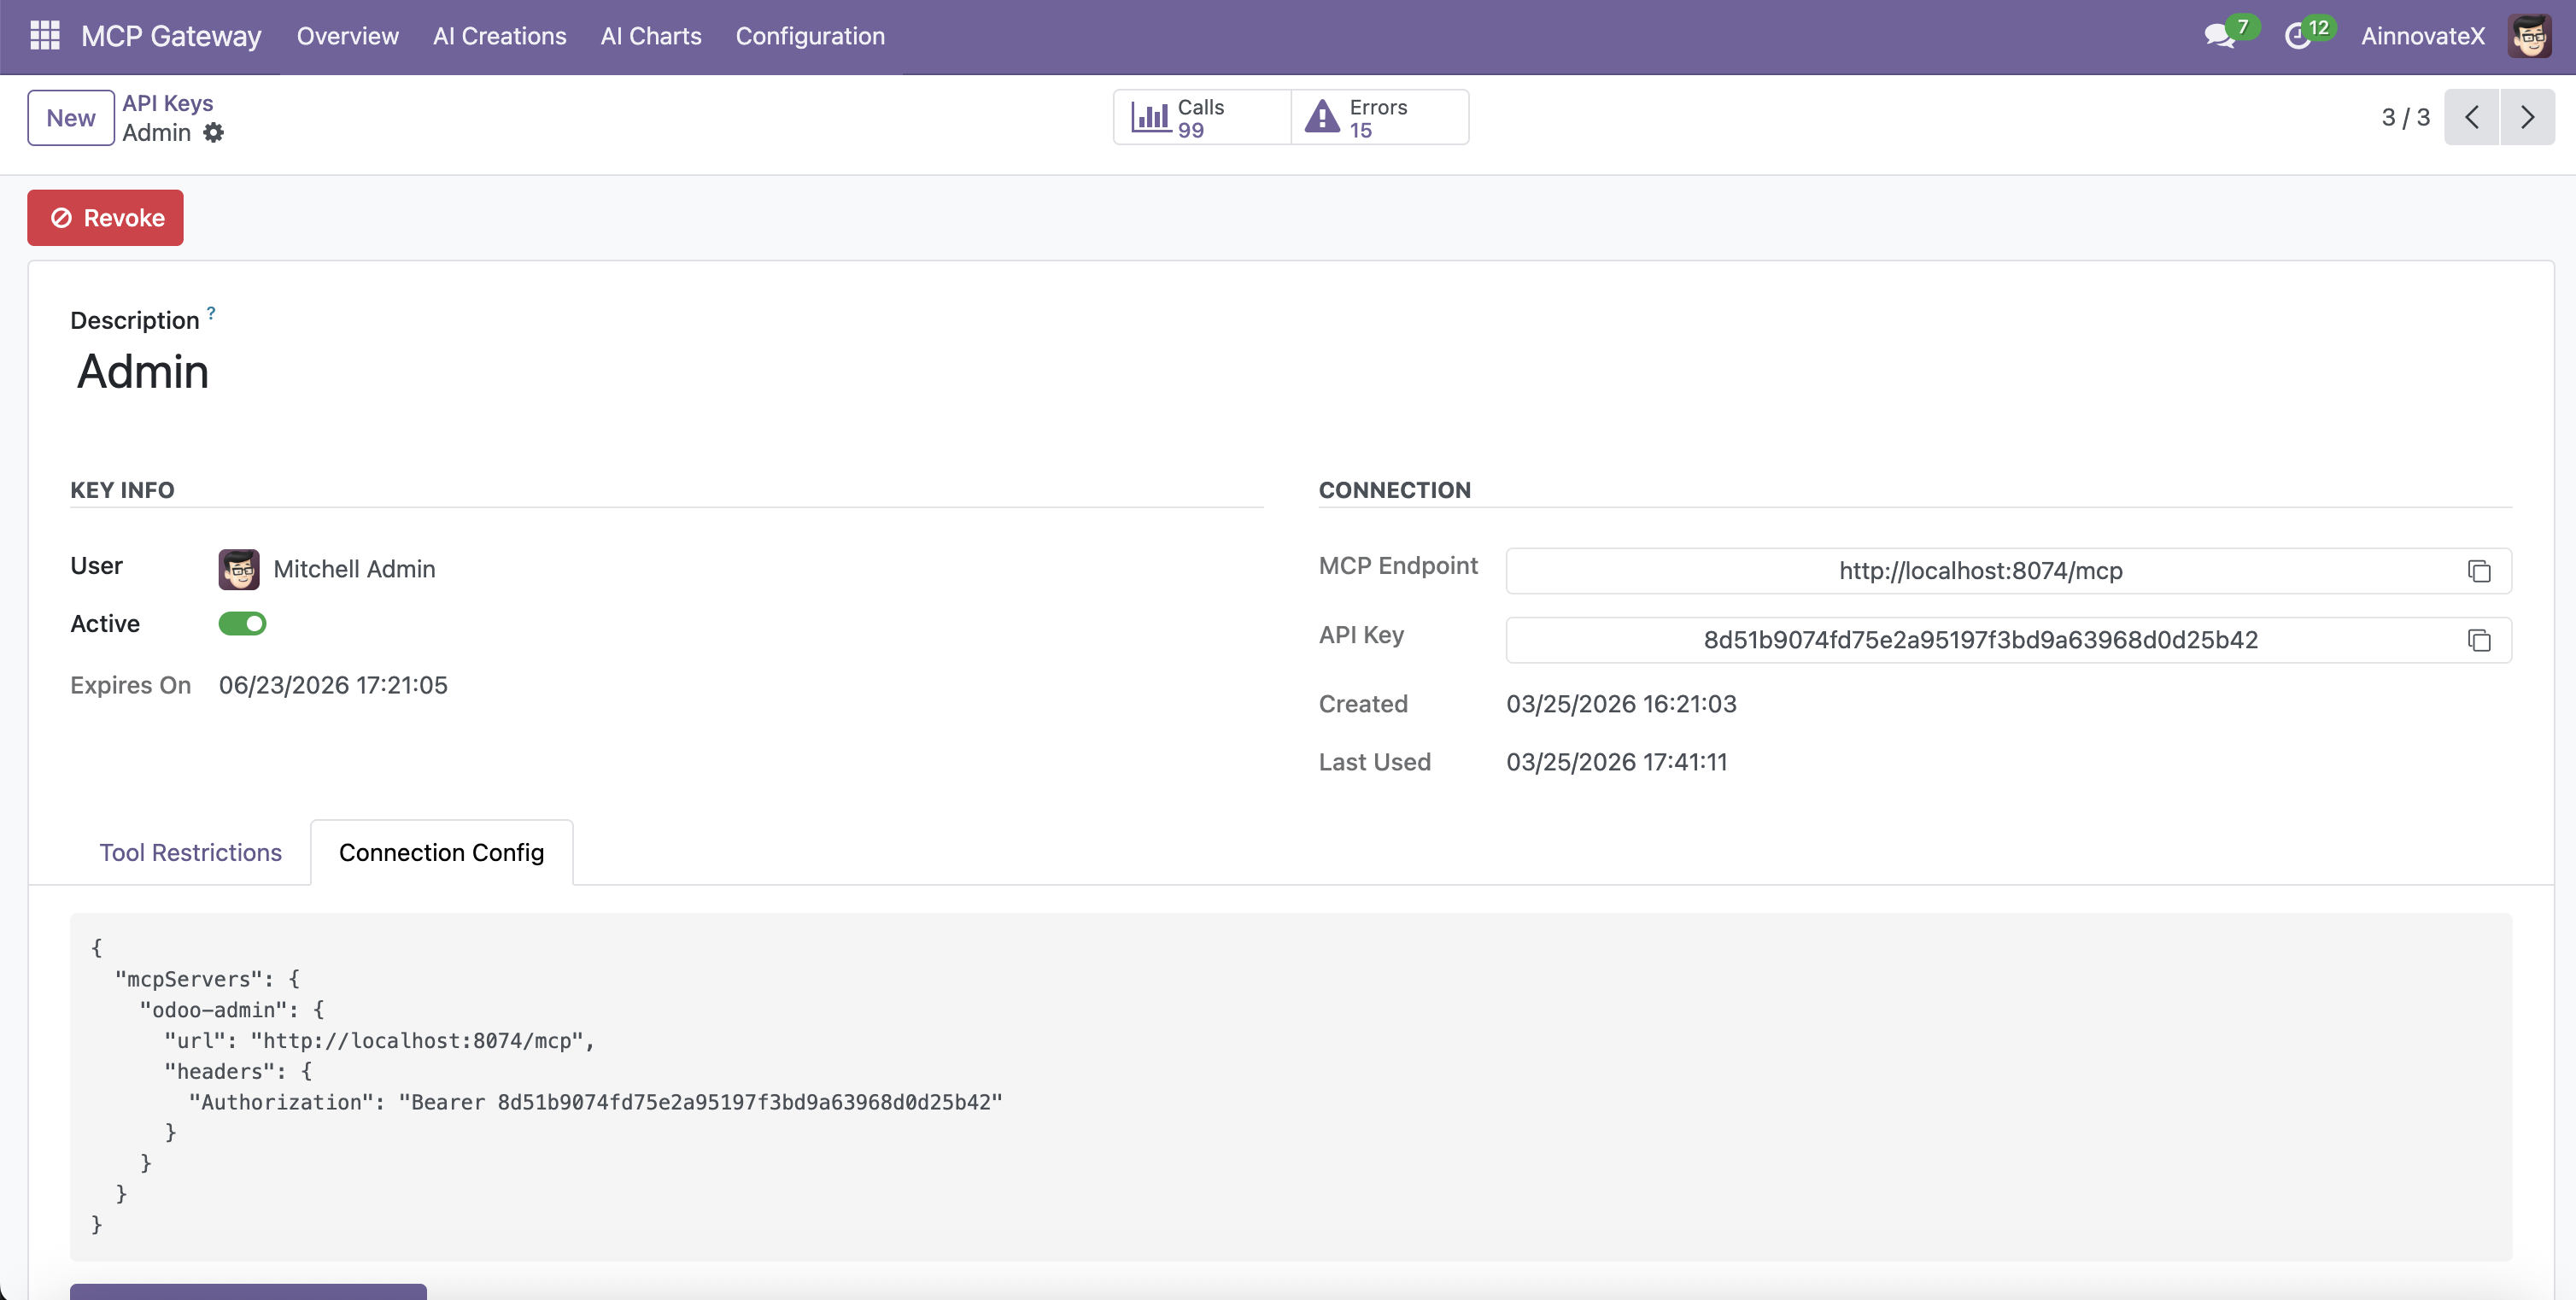Switch to the Tool Restrictions tab
Image resolution: width=2576 pixels, height=1300 pixels.
pos(190,853)
